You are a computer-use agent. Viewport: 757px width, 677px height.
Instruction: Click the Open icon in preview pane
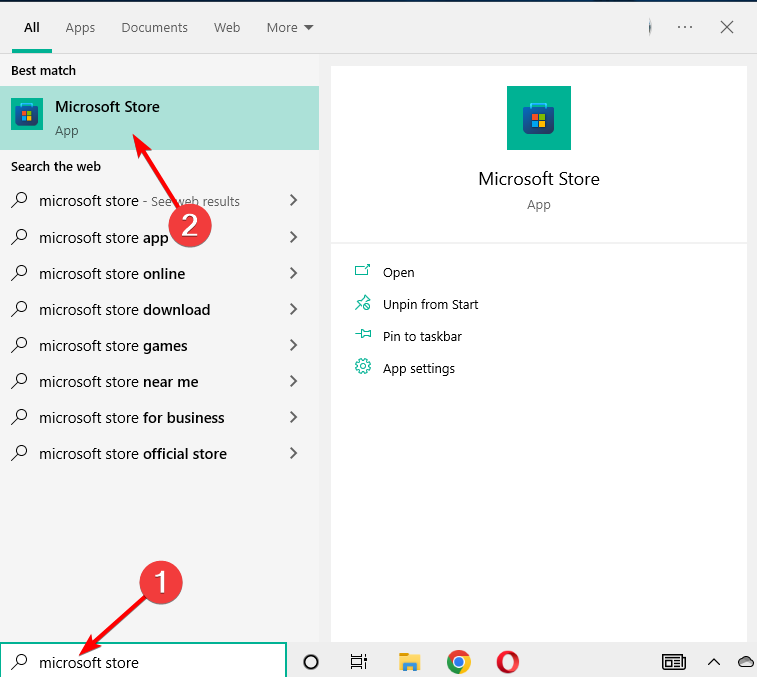(x=362, y=270)
